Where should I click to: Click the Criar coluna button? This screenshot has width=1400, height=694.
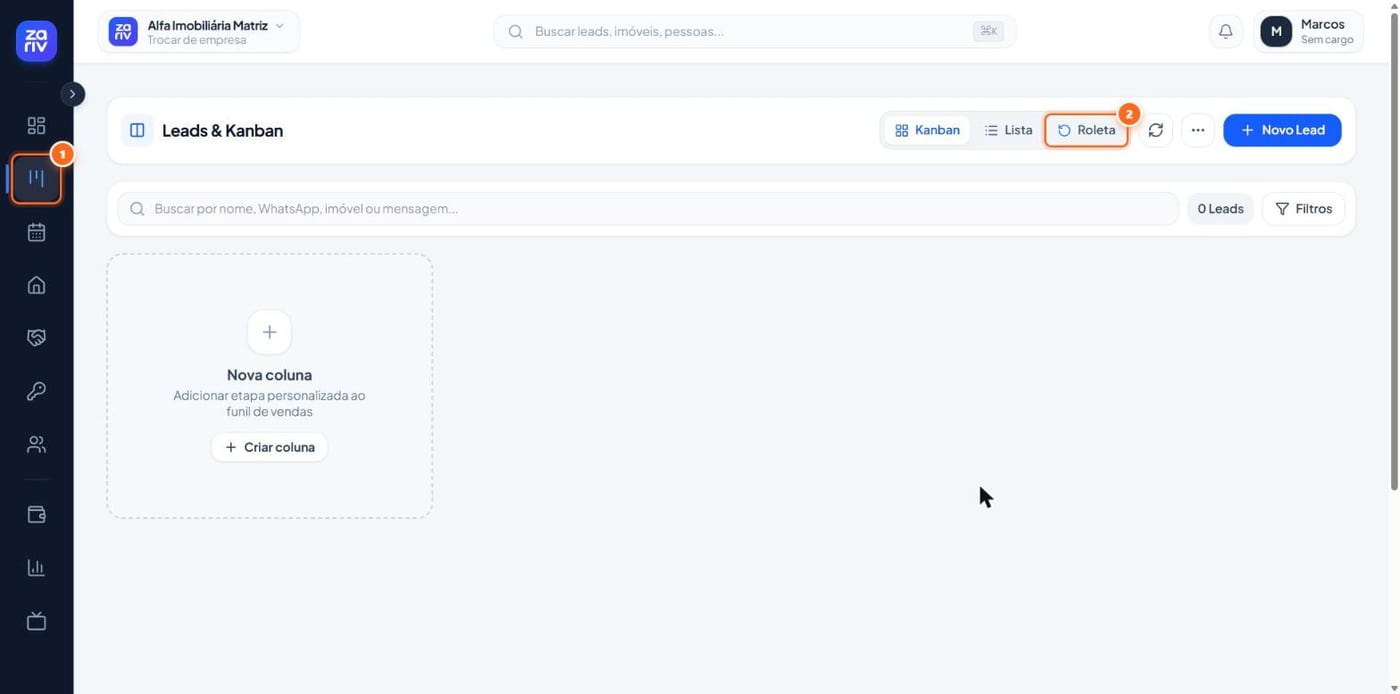tap(269, 447)
